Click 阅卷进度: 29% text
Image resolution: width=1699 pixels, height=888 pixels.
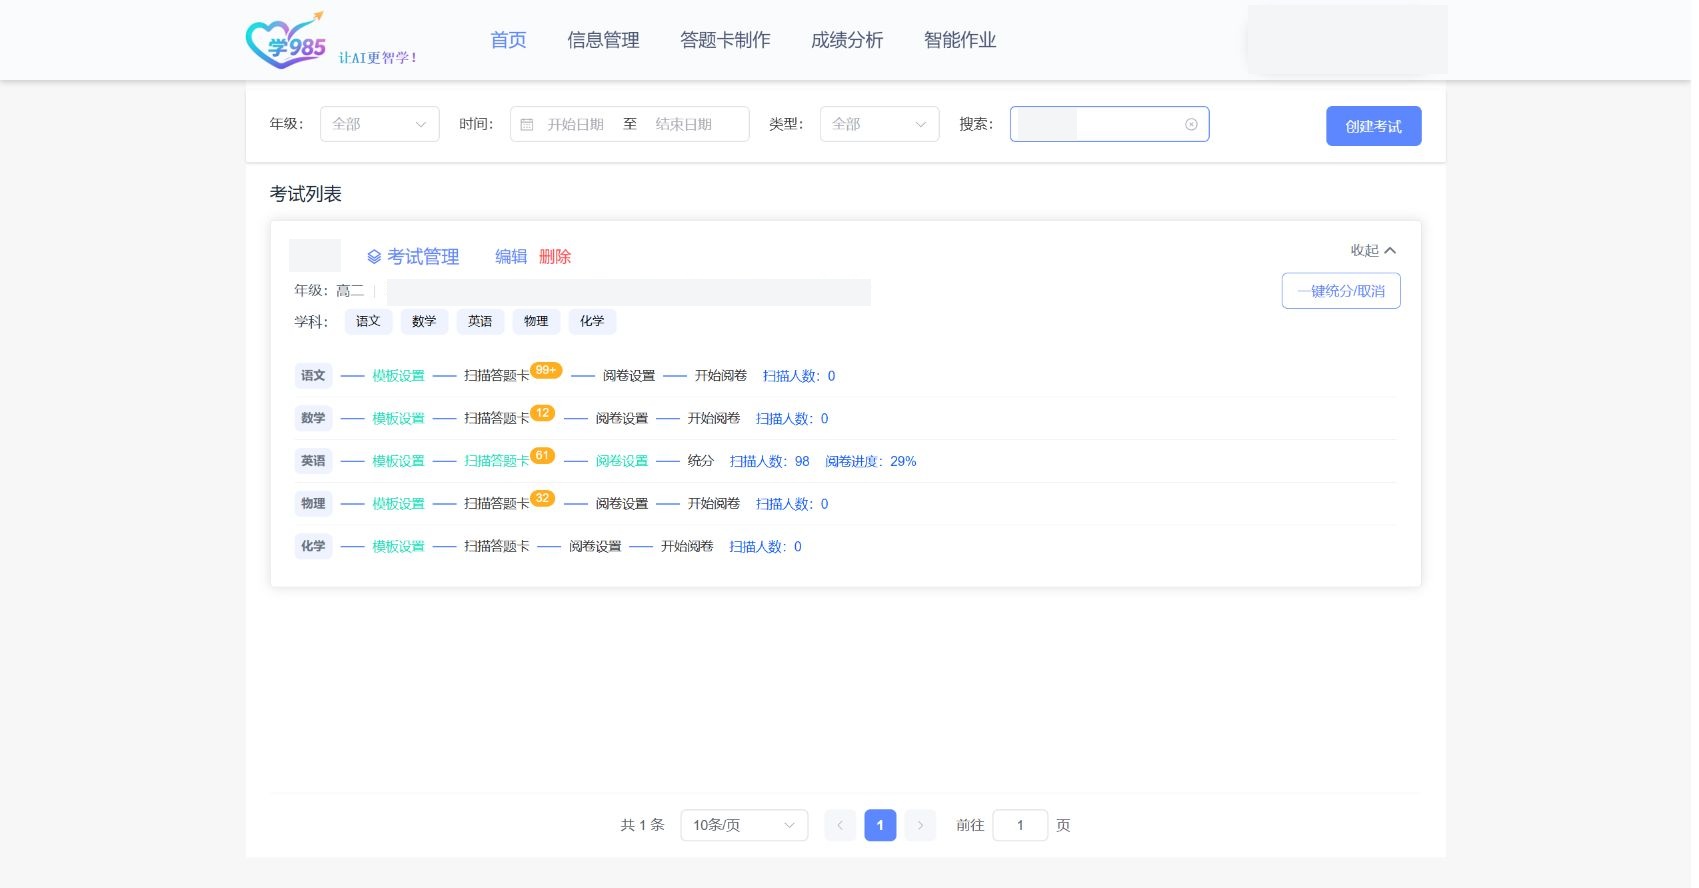[871, 461]
